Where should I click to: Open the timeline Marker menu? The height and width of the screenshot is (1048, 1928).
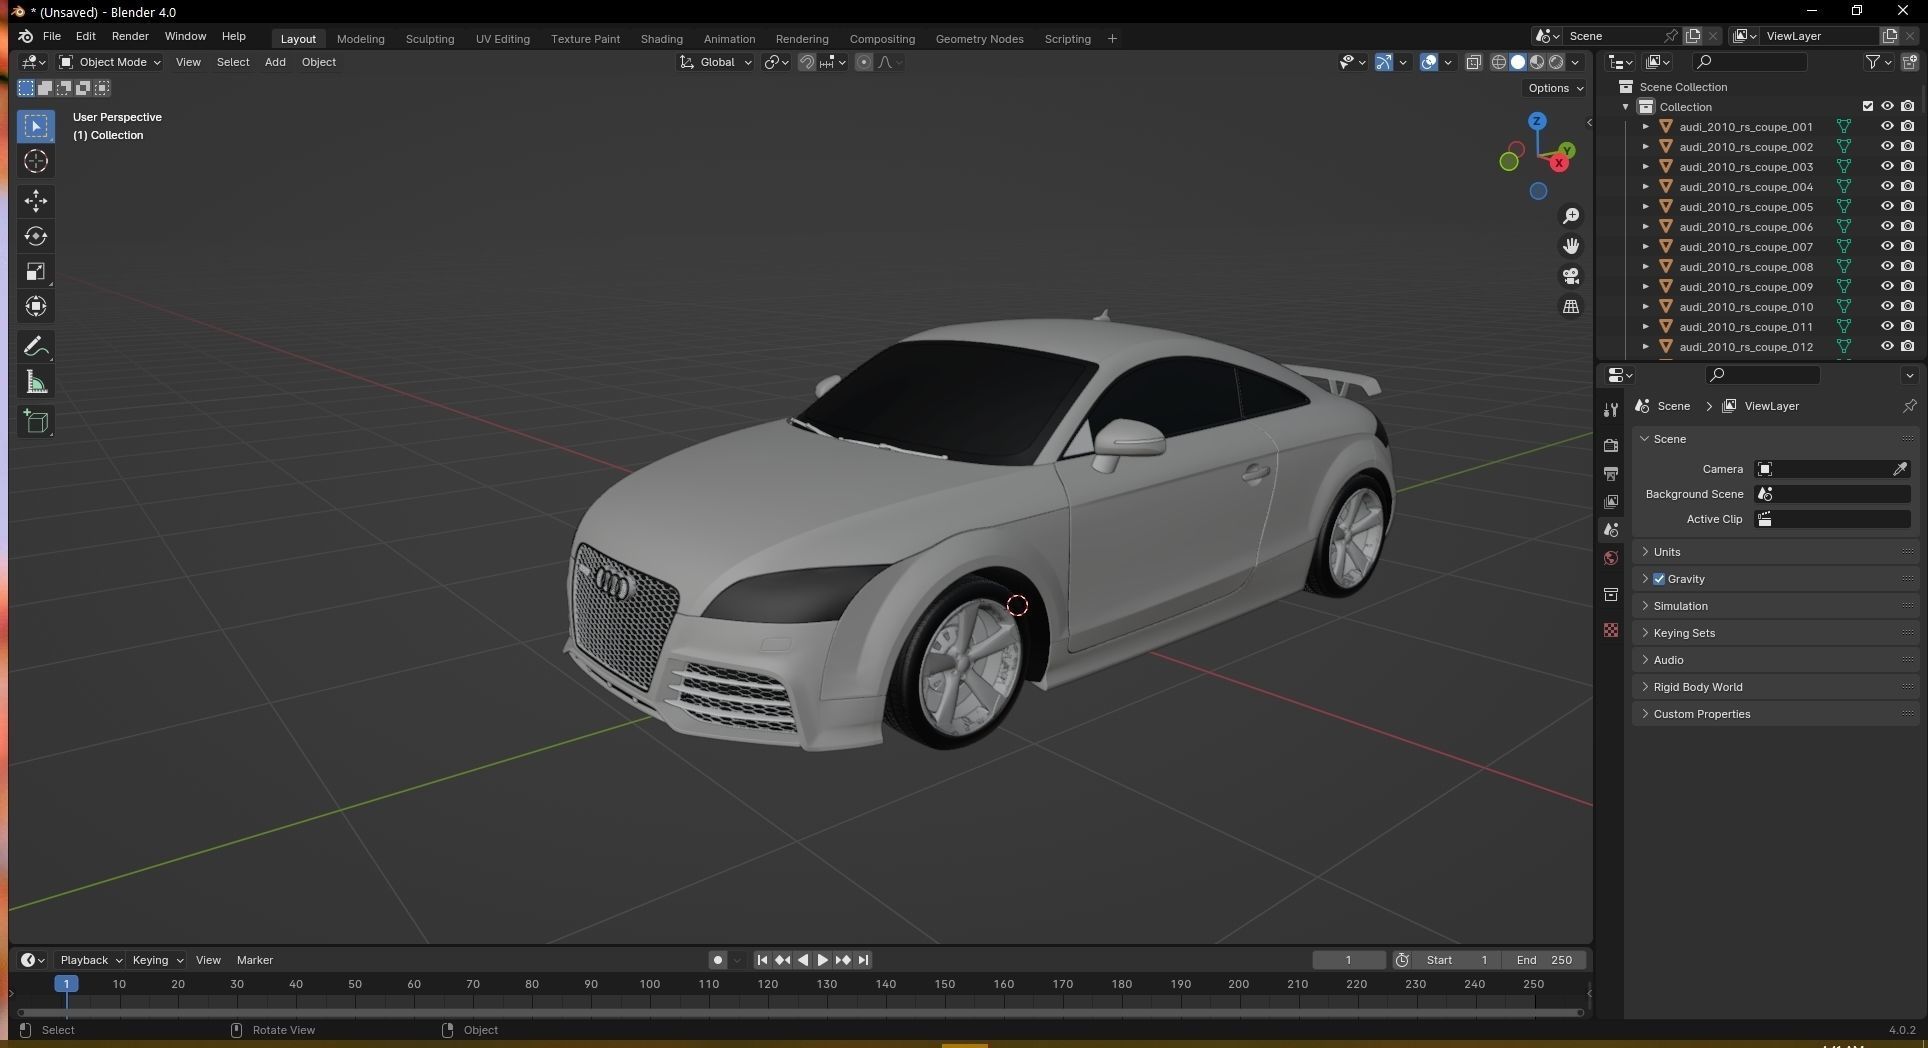[x=254, y=960]
